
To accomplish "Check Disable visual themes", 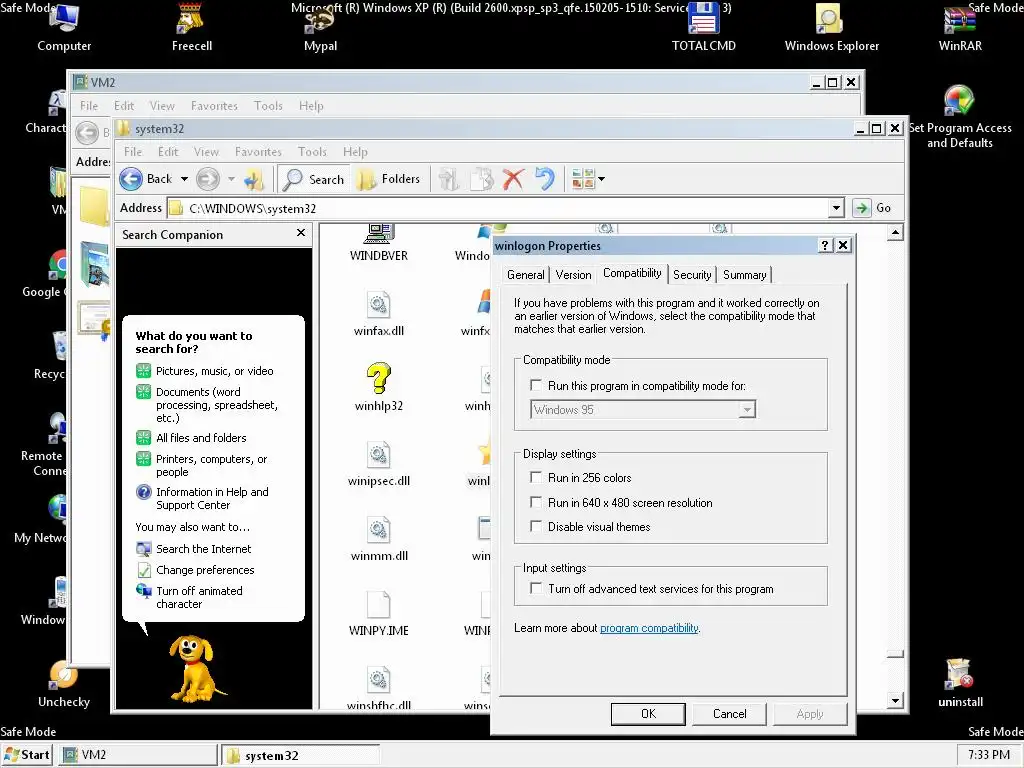I will 536,526.
